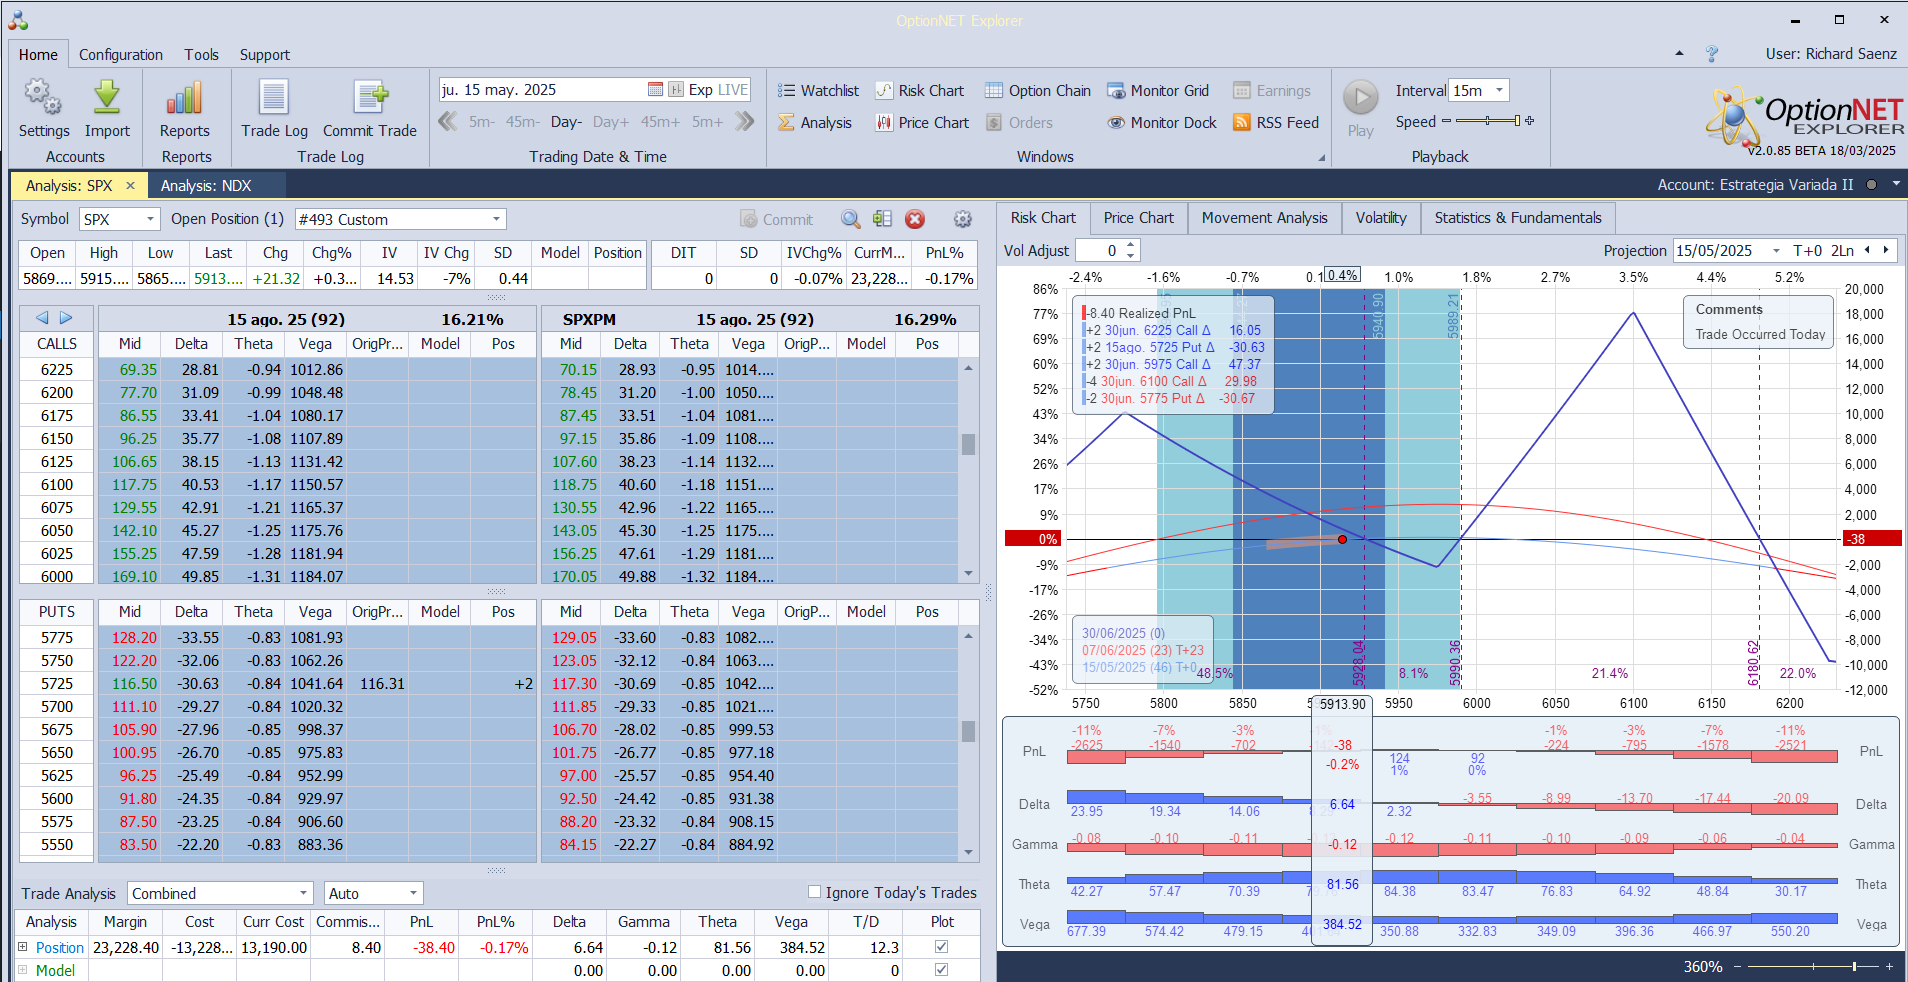Expand the Position row in Trade Analysis
The image size is (1908, 982).
(x=23, y=946)
